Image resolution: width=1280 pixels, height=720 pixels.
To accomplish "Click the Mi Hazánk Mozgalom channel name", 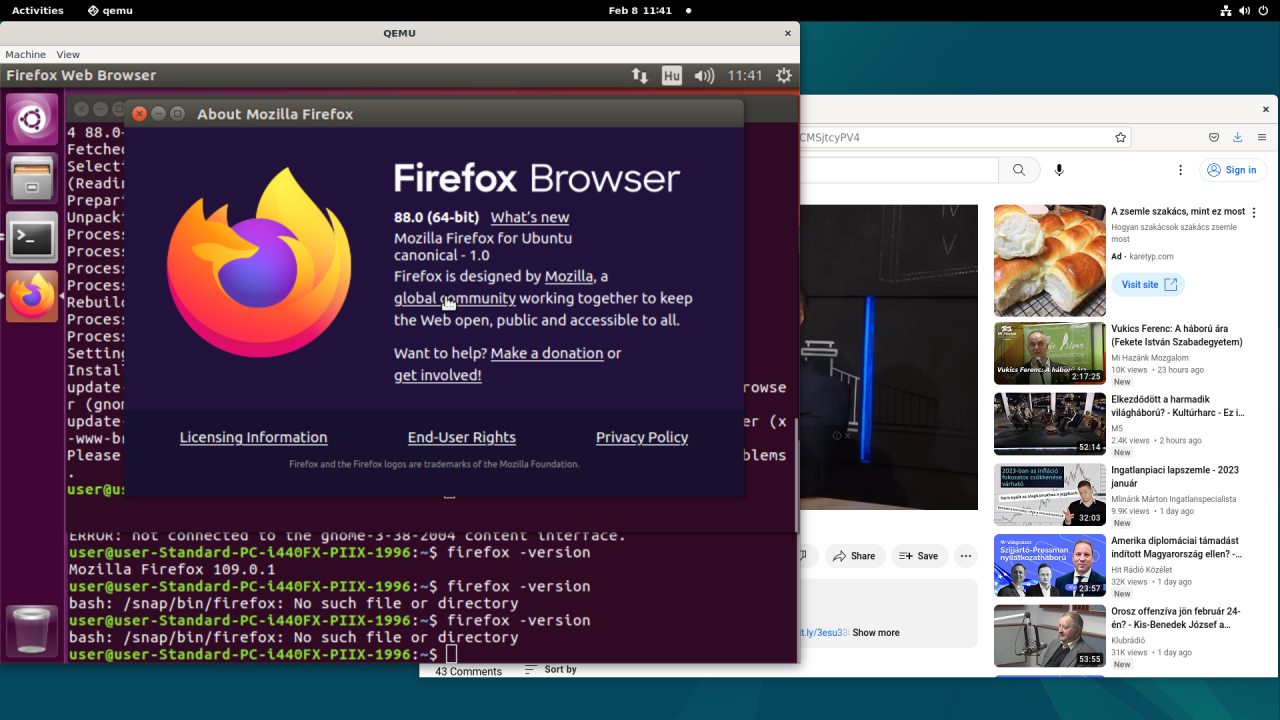I will [1150, 358].
